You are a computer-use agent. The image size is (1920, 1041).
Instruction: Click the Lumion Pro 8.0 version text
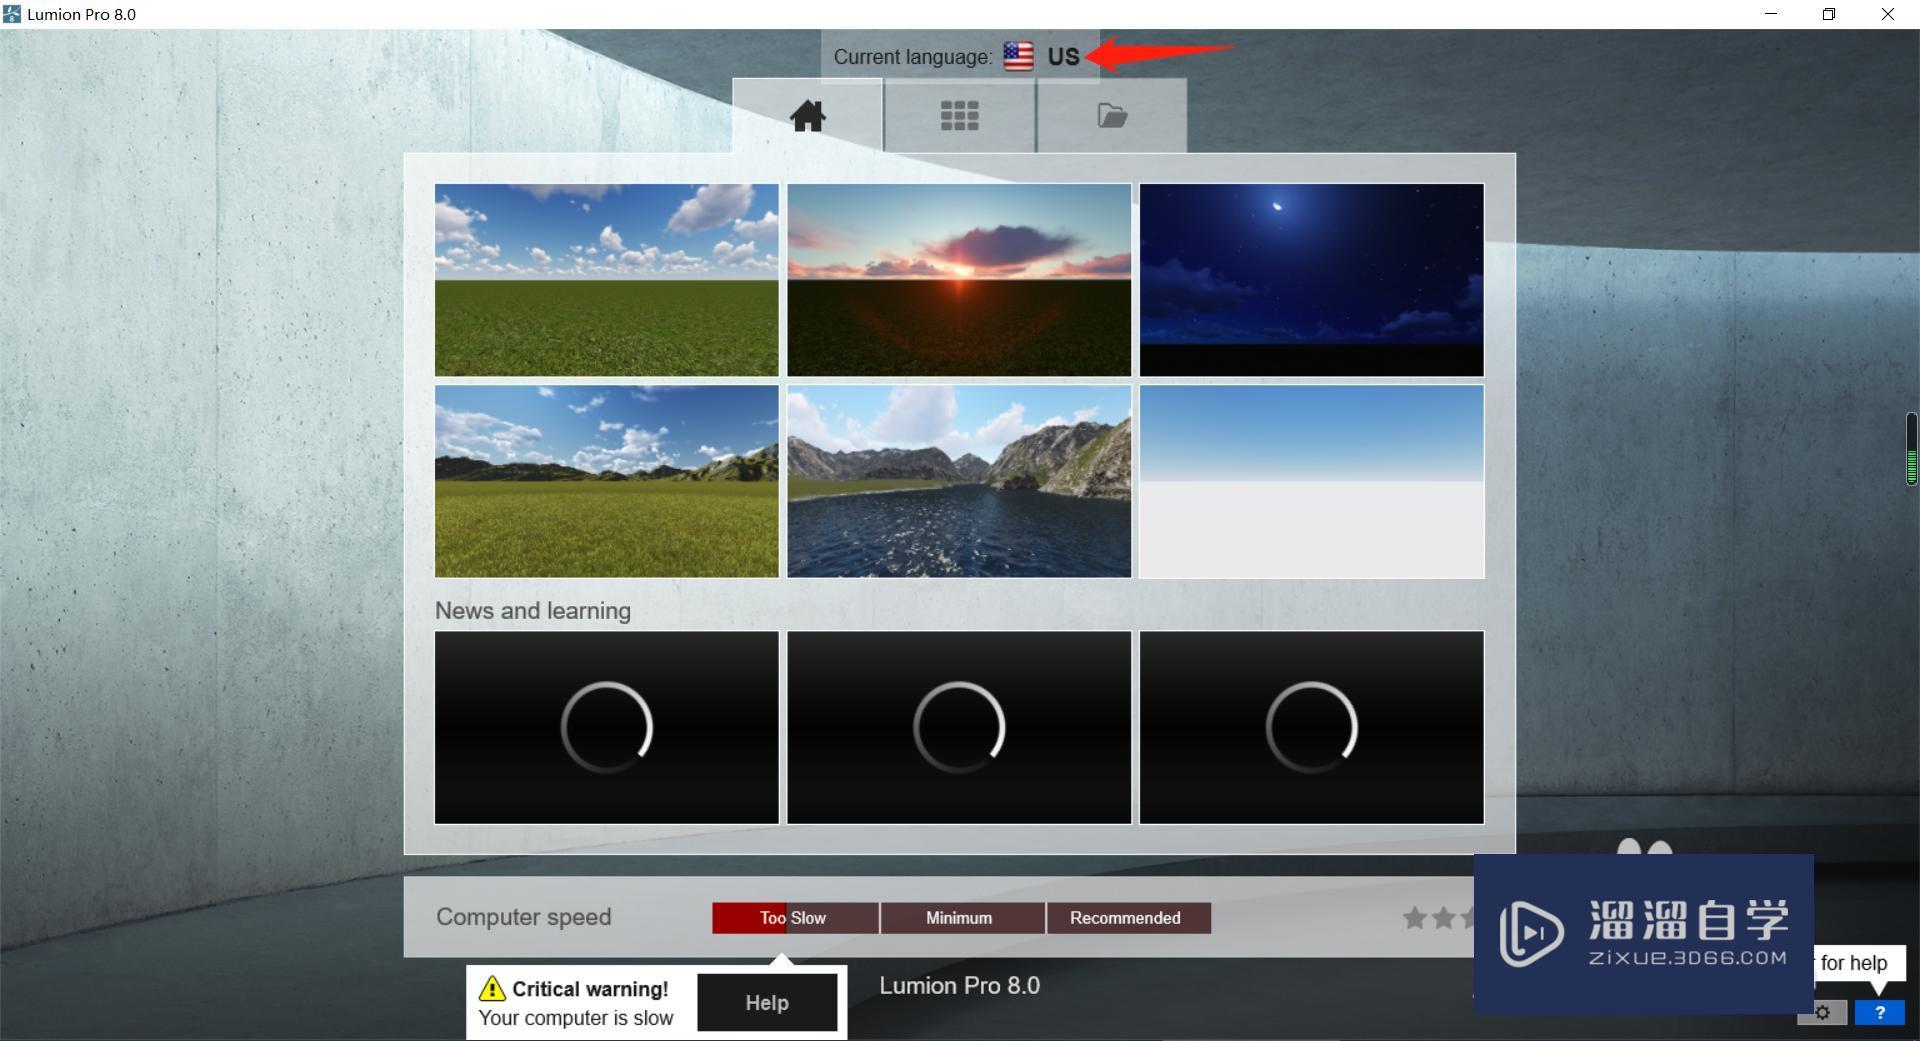[960, 986]
